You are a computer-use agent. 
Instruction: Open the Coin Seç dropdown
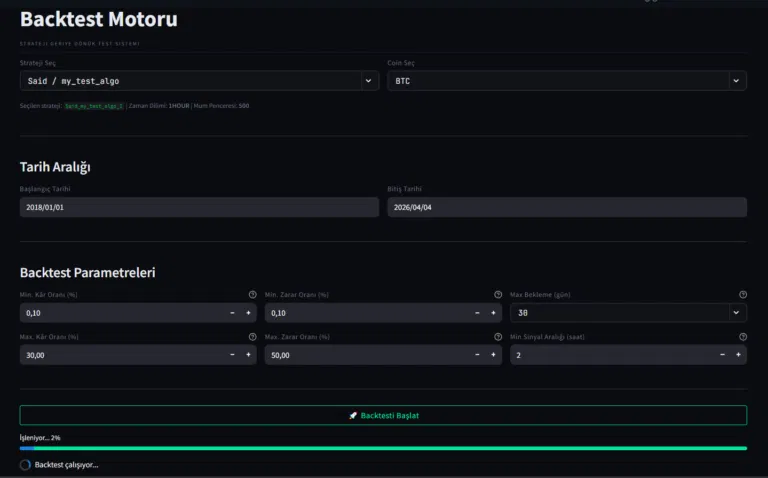pos(566,81)
